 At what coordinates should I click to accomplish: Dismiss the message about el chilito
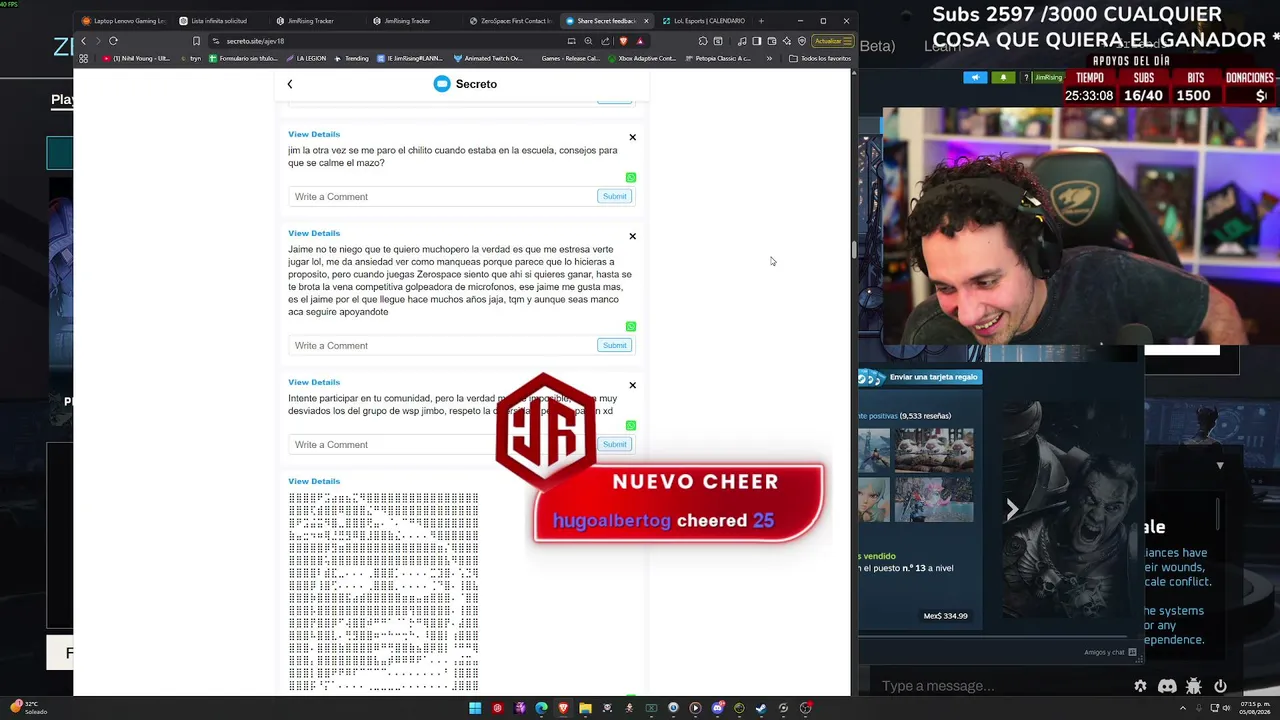(632, 137)
